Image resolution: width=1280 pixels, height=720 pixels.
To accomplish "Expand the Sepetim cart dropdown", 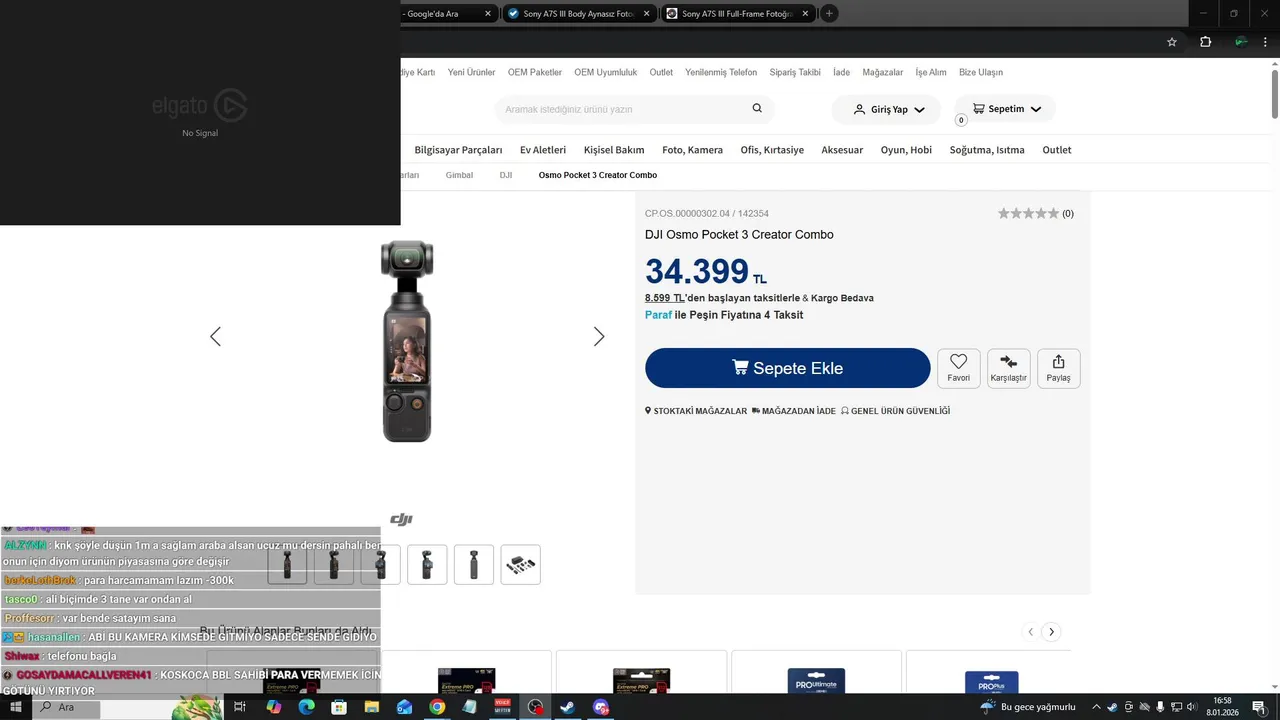I will [1035, 109].
